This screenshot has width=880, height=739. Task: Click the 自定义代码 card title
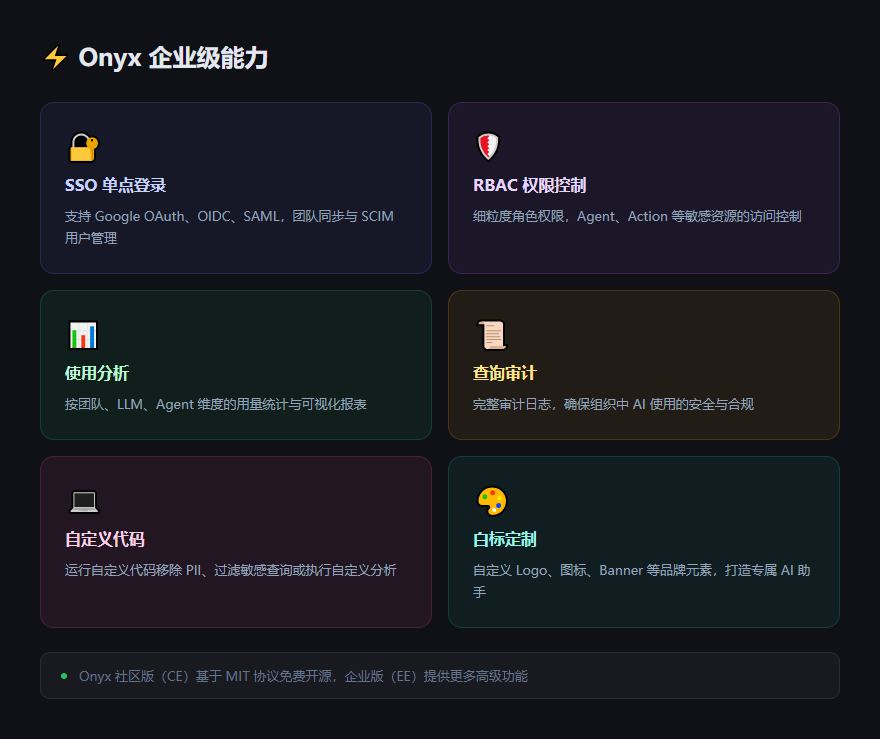tap(105, 540)
